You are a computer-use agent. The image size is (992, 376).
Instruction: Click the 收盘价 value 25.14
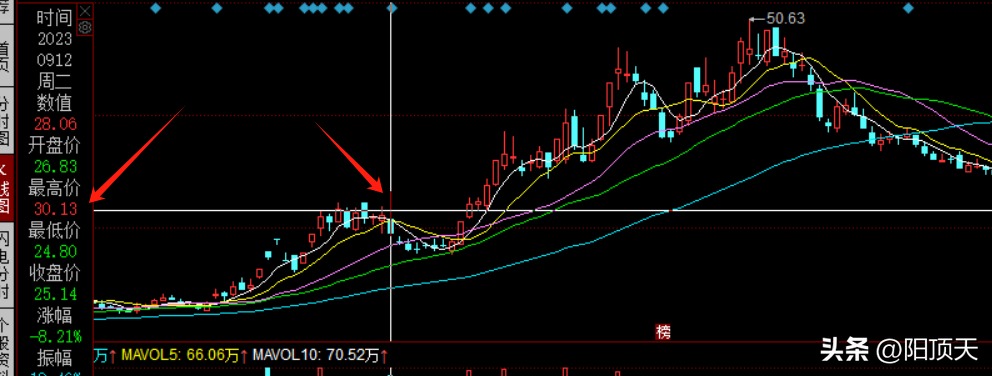click(56, 294)
